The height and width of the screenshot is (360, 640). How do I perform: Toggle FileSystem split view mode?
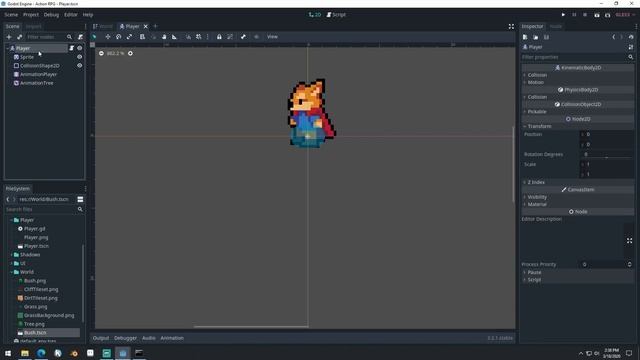click(x=80, y=199)
